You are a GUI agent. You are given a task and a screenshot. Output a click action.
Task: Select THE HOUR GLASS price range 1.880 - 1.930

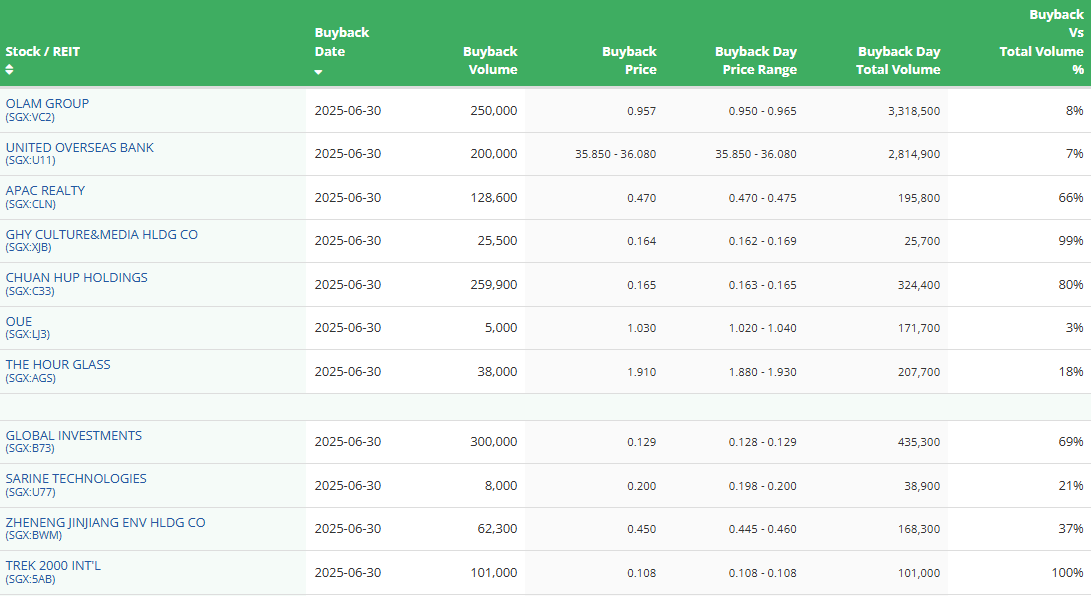point(763,372)
